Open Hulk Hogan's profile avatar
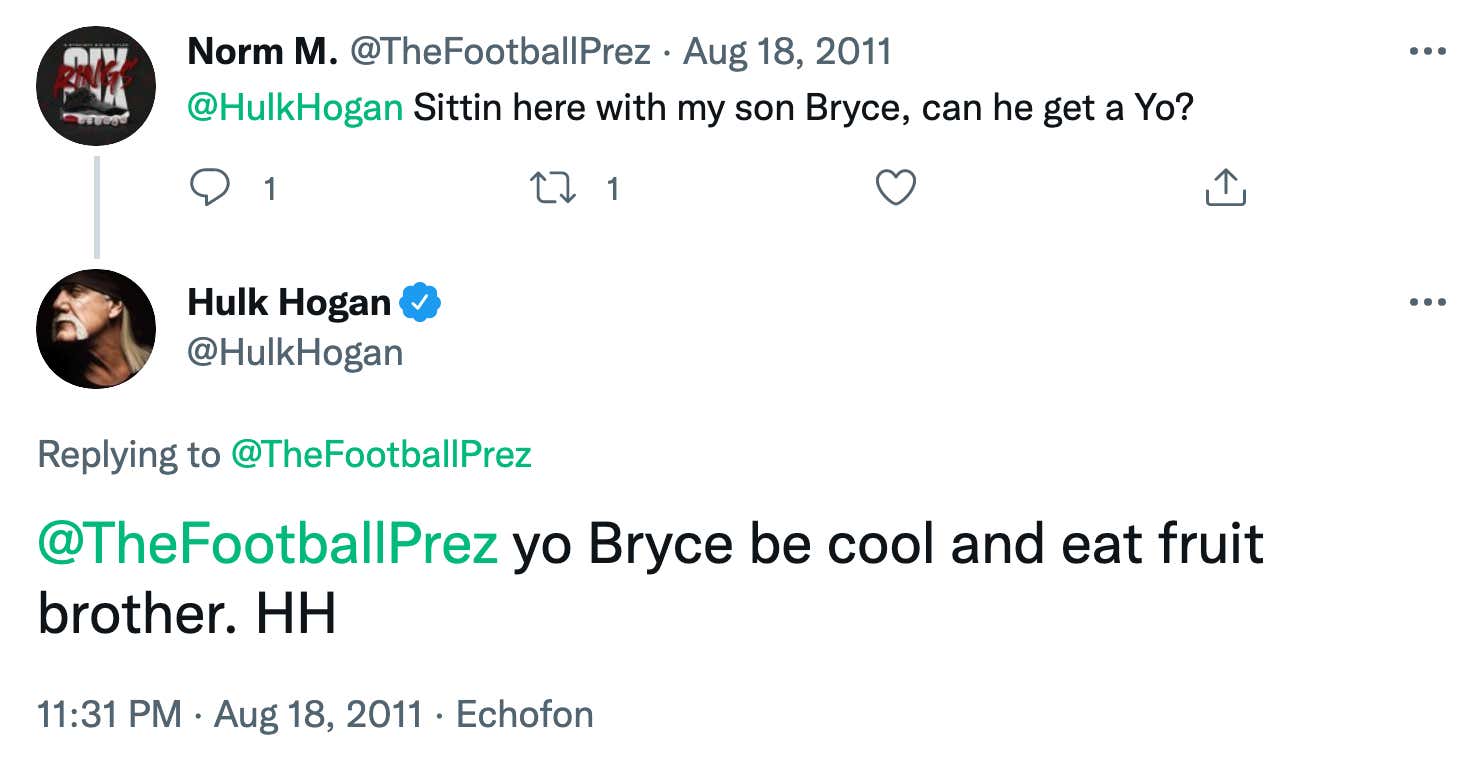Image resolution: width=1484 pixels, height=770 pixels. pos(96,328)
